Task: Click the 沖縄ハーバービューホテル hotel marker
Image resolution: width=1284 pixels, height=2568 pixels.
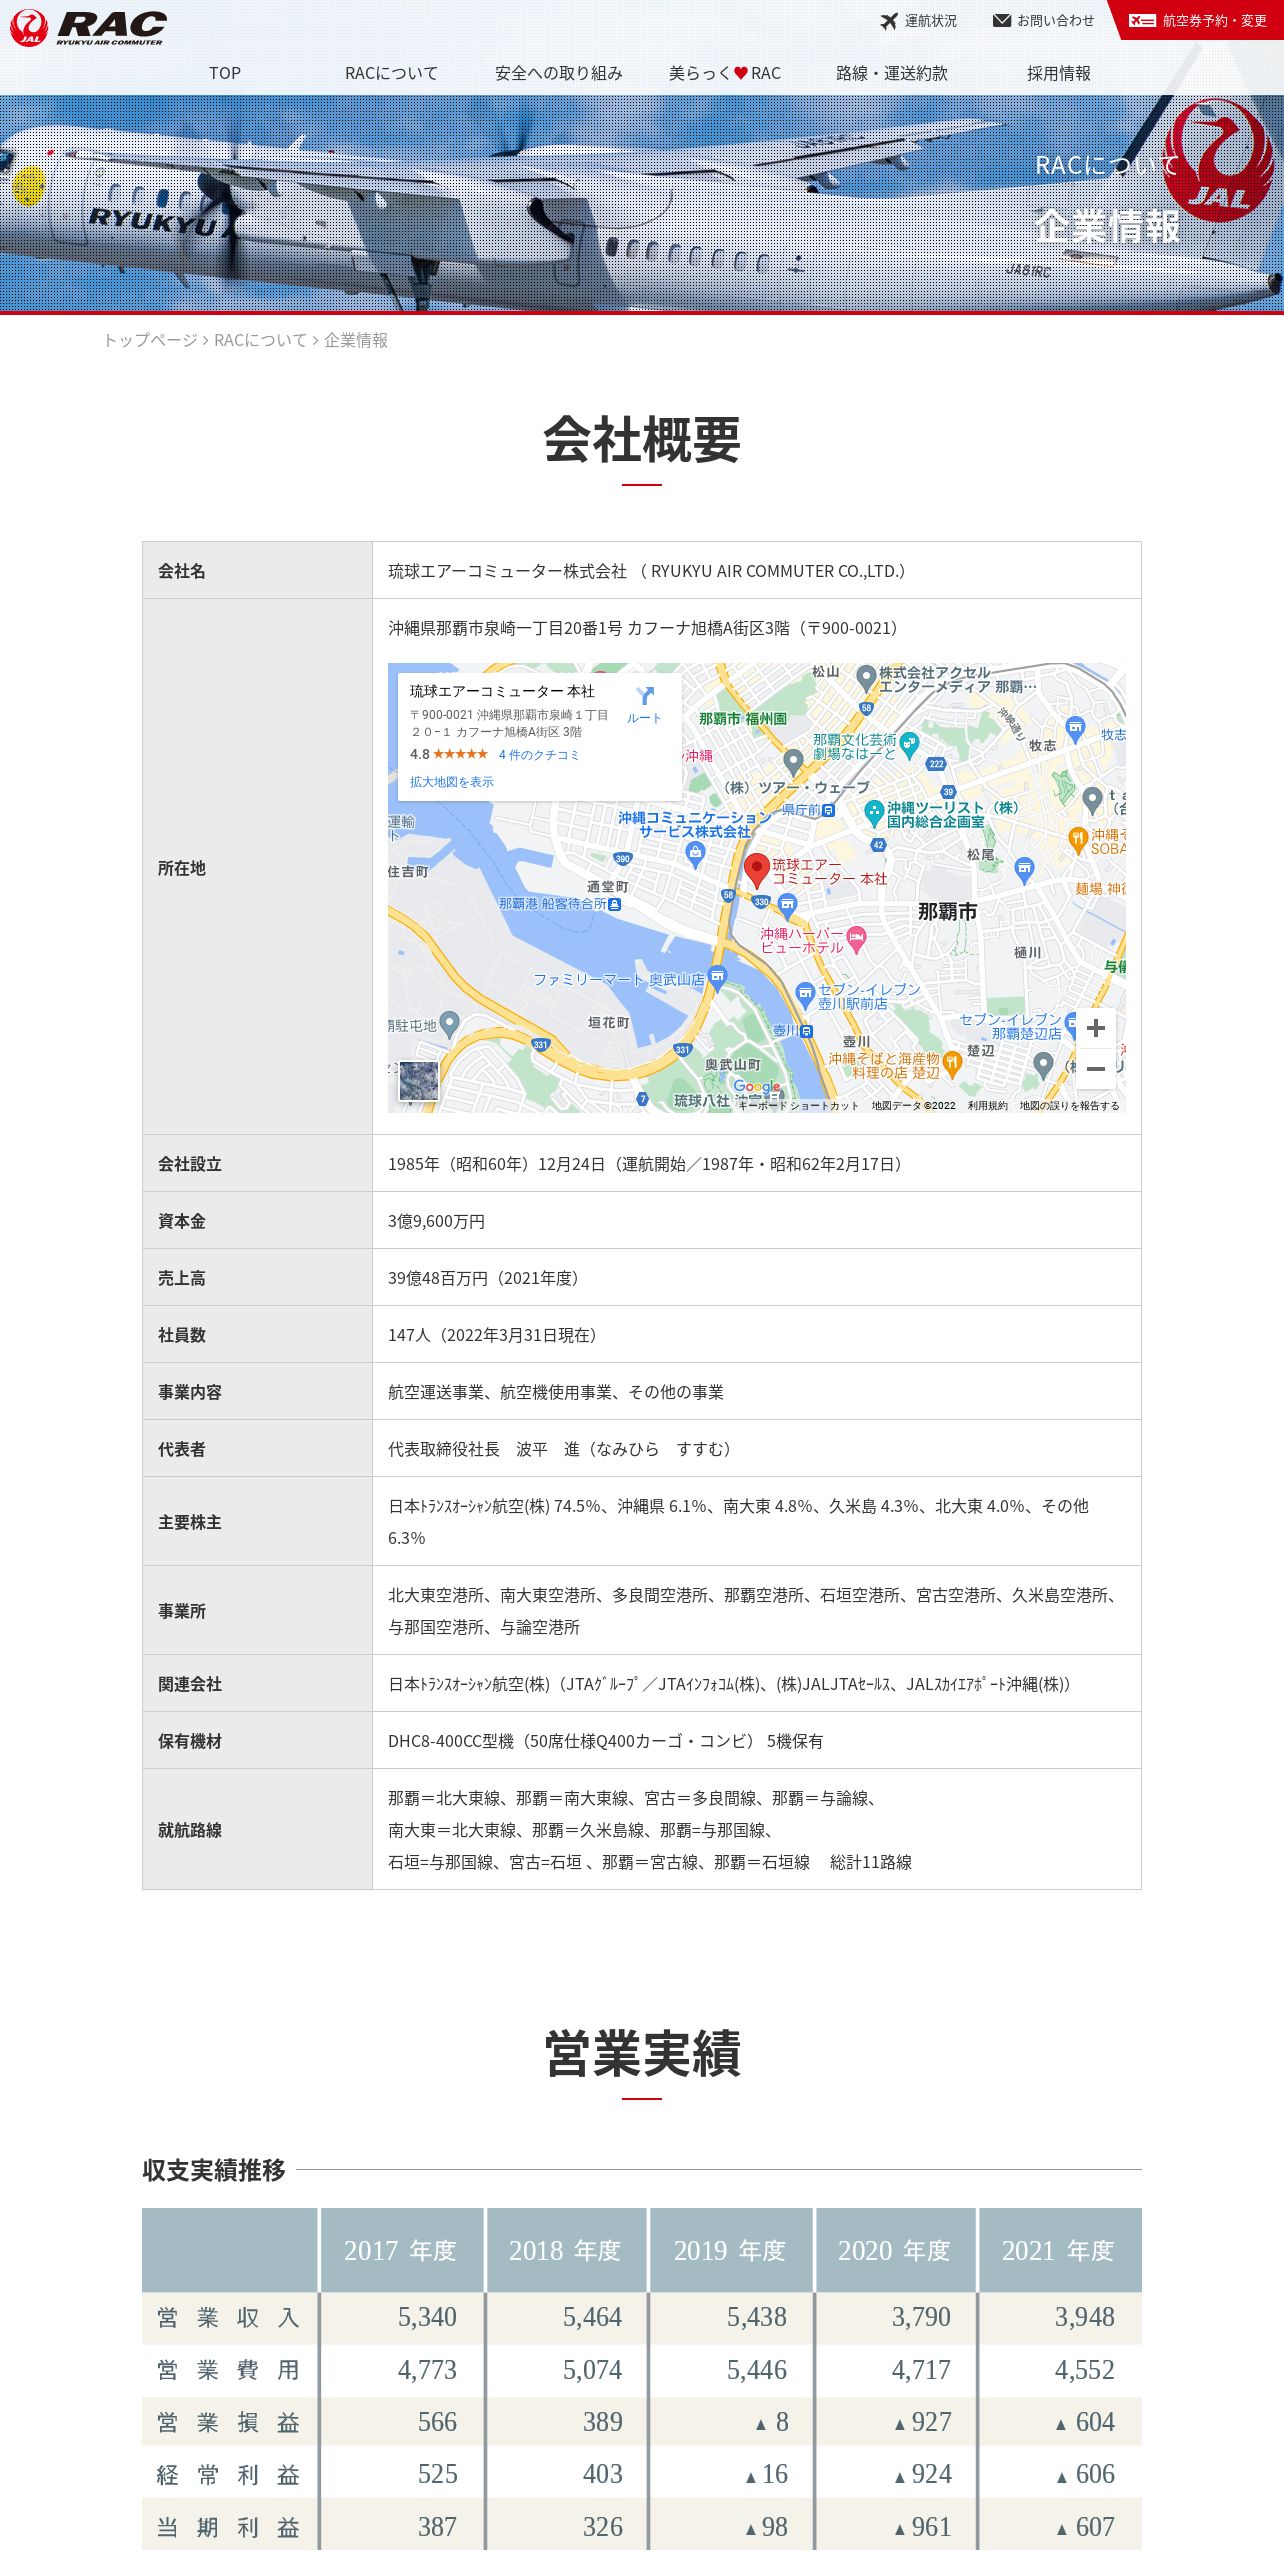Action: pos(856,938)
